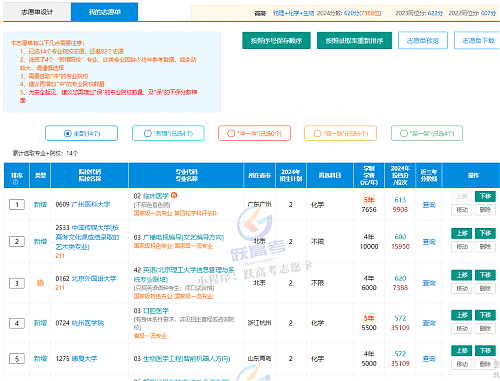Click 下移 for the 康复大学 row
500x381 pixels.
coord(485,351)
